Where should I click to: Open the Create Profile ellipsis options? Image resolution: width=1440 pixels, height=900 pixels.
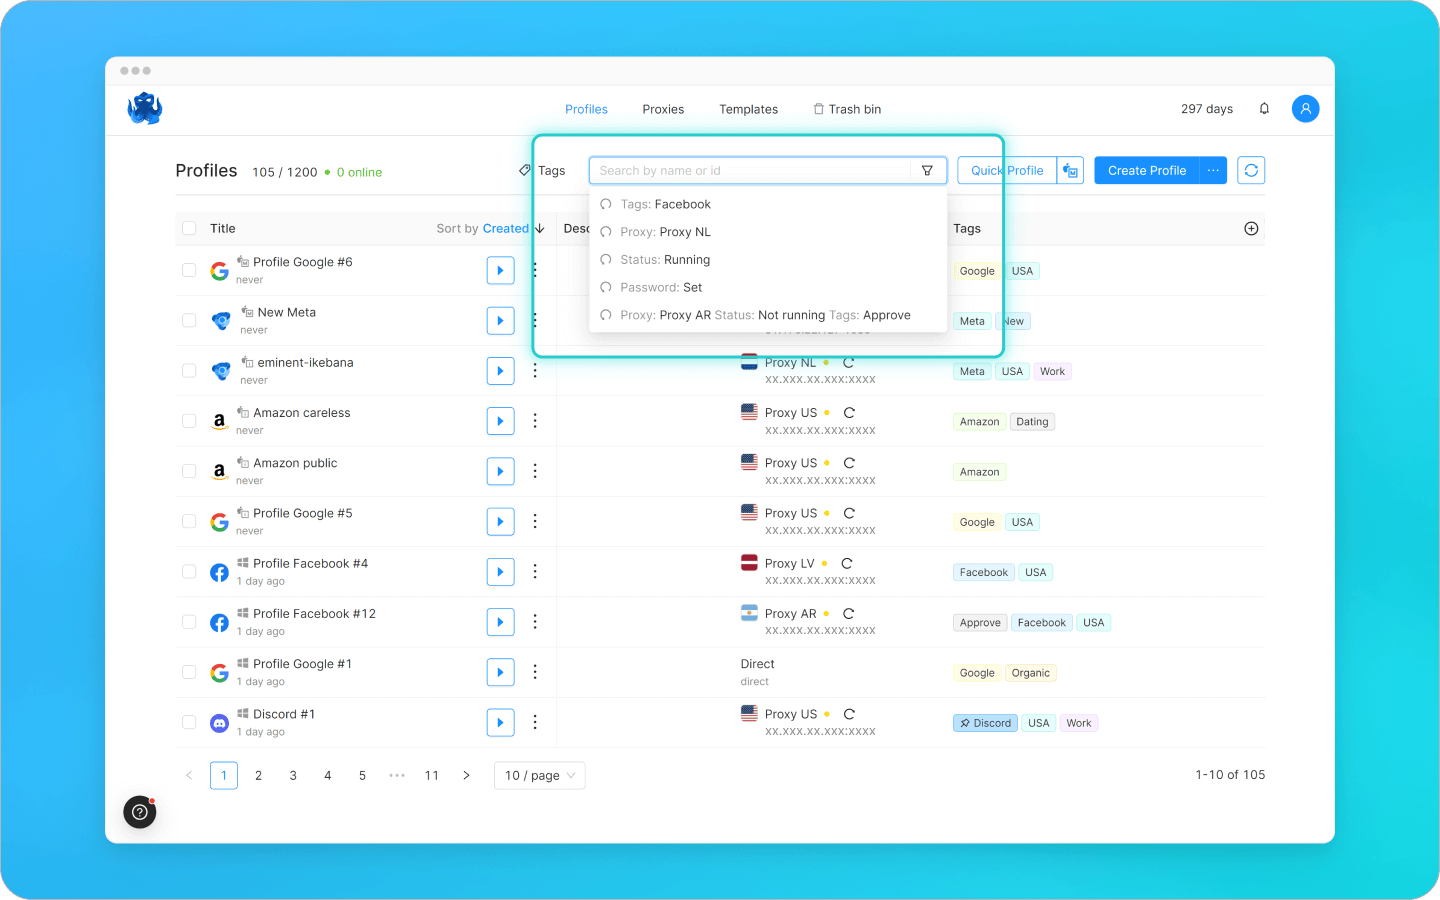[x=1213, y=171]
